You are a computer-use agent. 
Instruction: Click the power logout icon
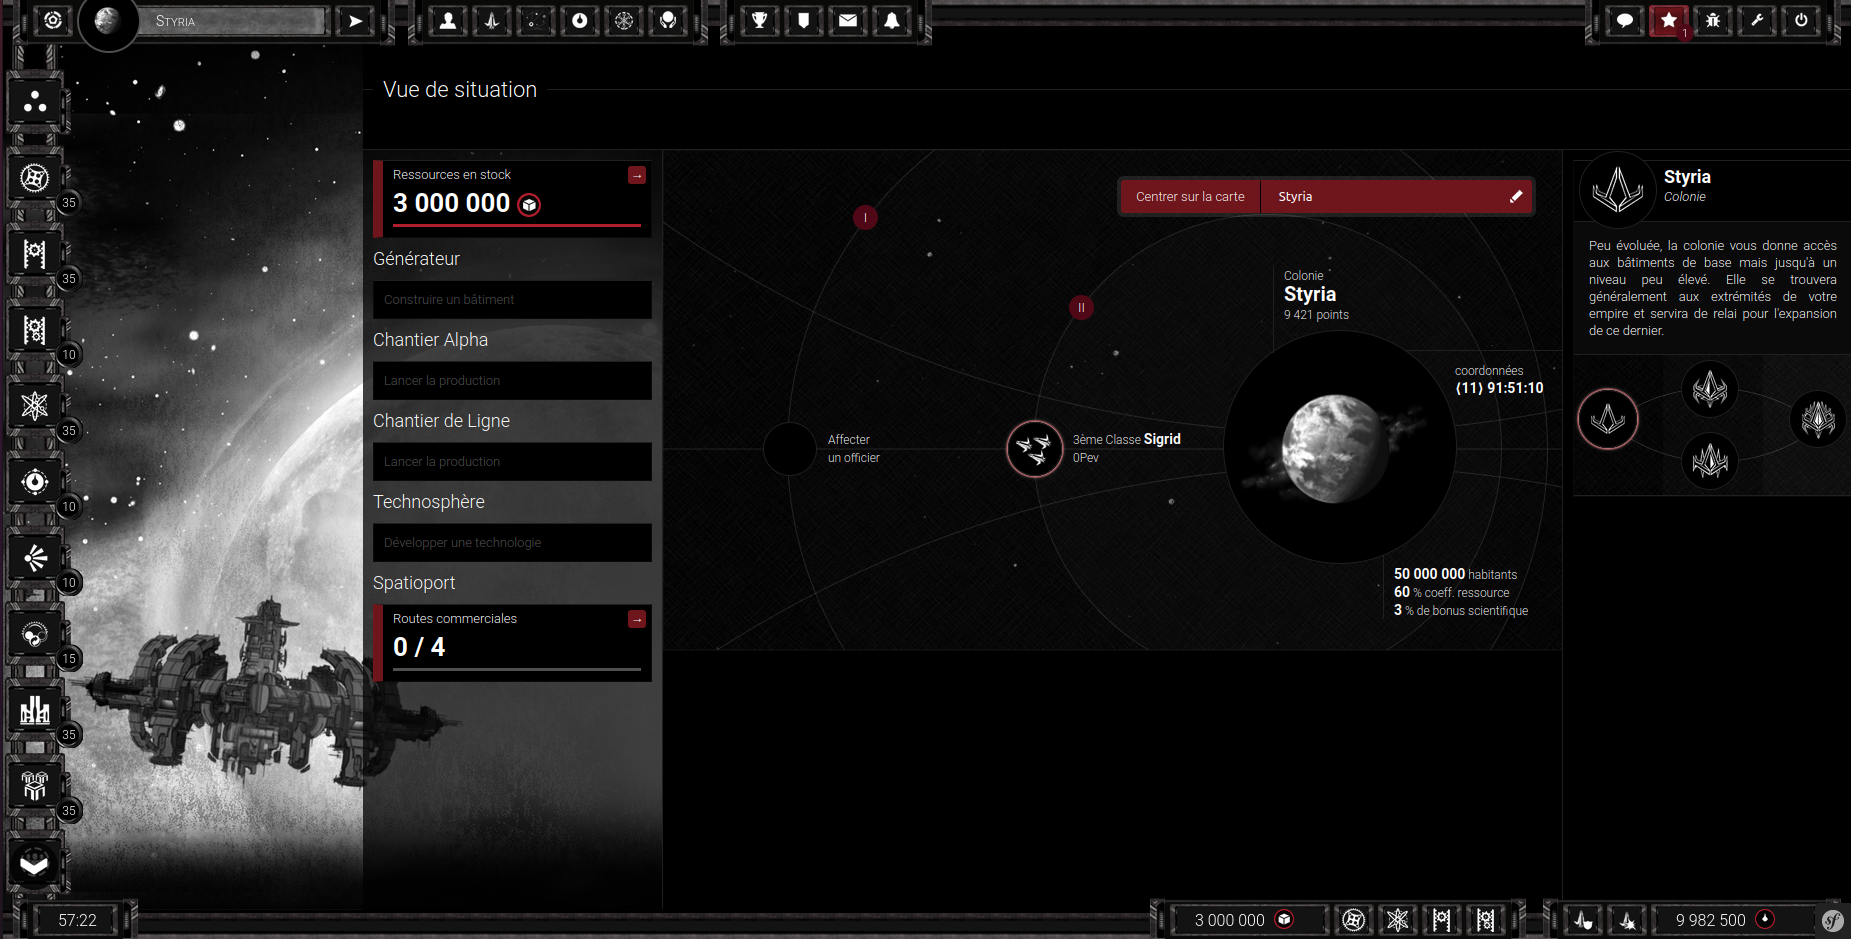coord(1801,21)
